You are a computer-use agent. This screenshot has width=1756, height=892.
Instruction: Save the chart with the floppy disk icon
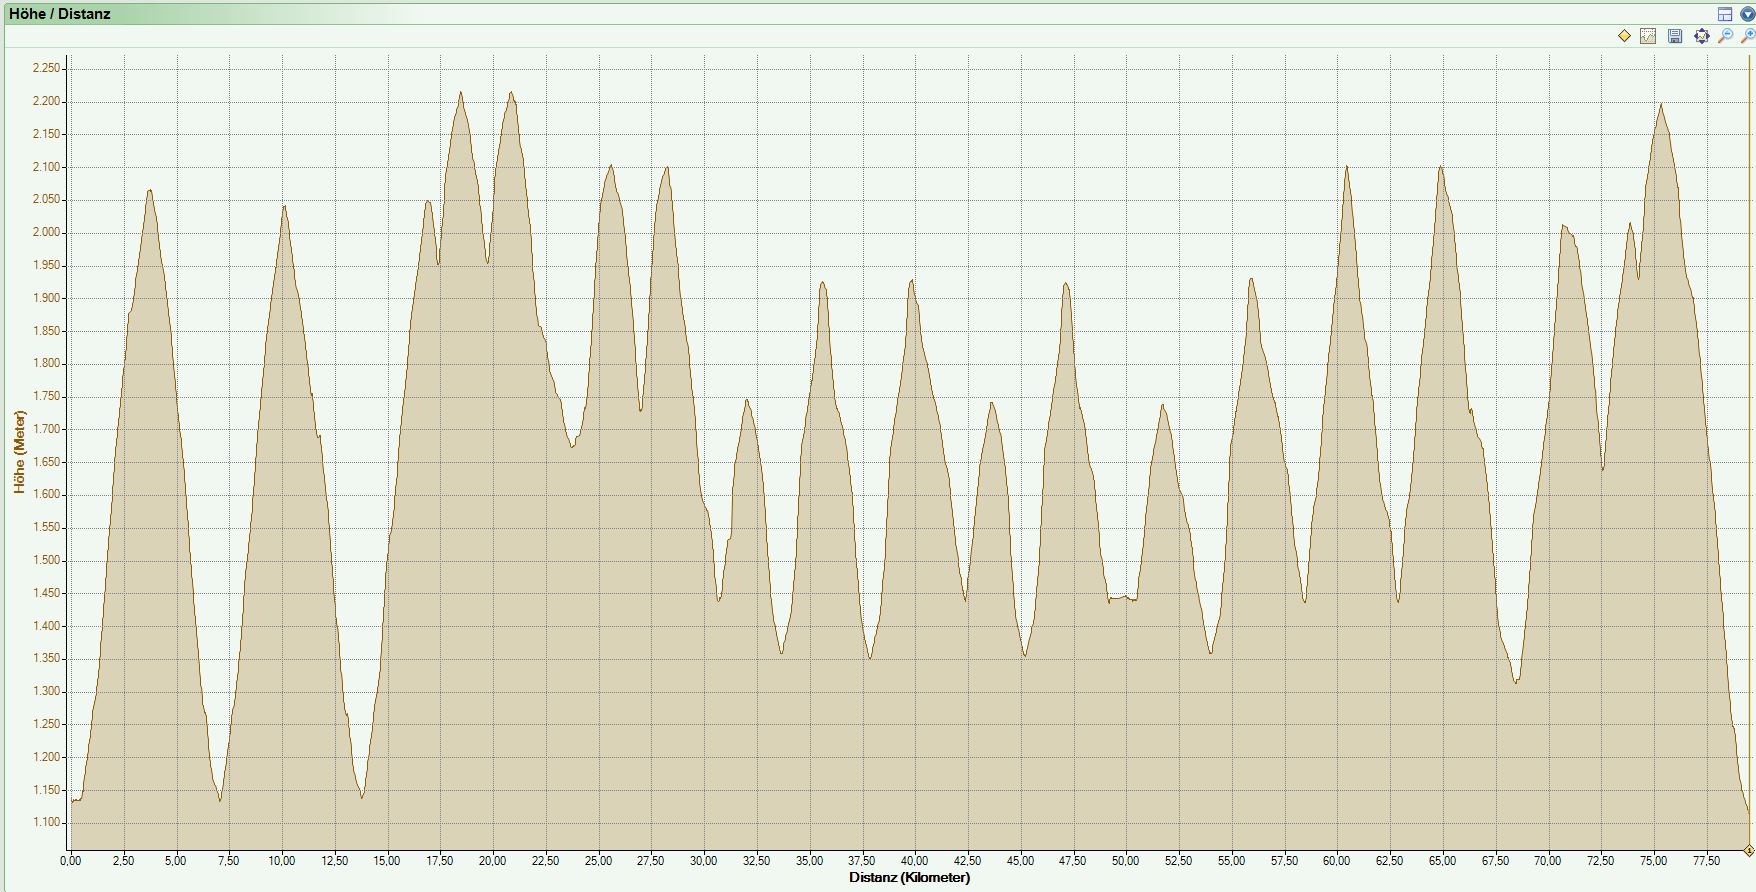pyautogui.click(x=1675, y=36)
